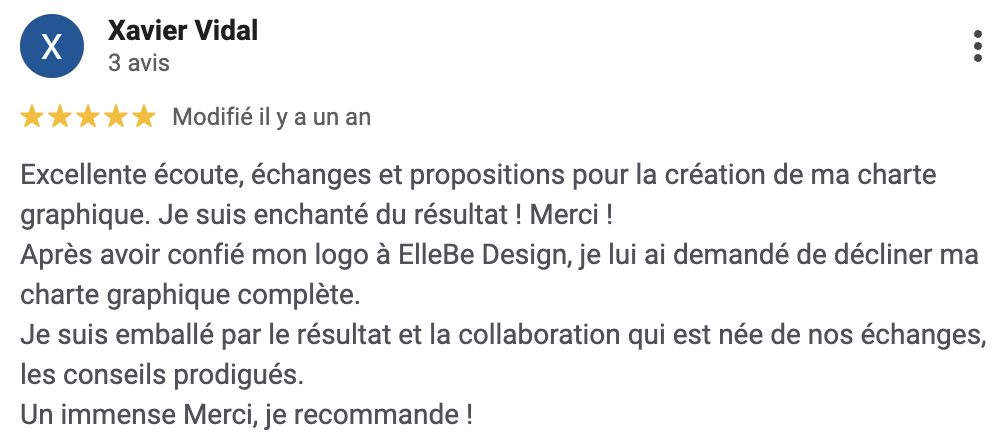Click the fourth rating star
Viewport: 1004px width, 446px height.
[116, 117]
